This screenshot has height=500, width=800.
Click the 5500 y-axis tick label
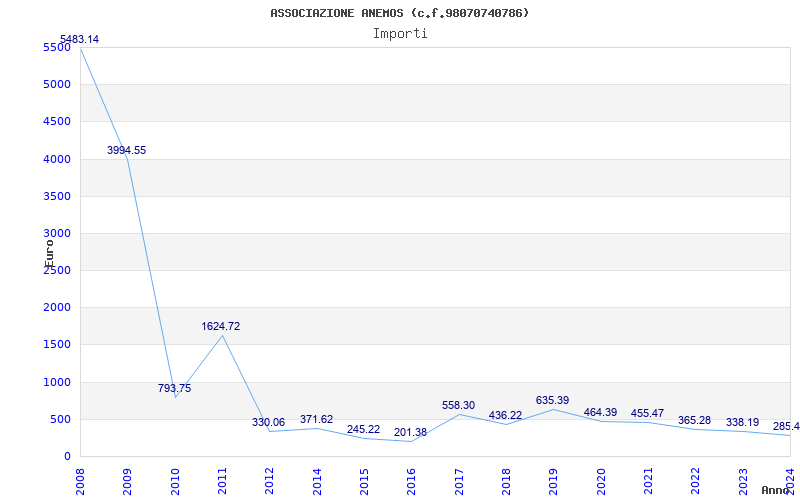[x=57, y=47]
